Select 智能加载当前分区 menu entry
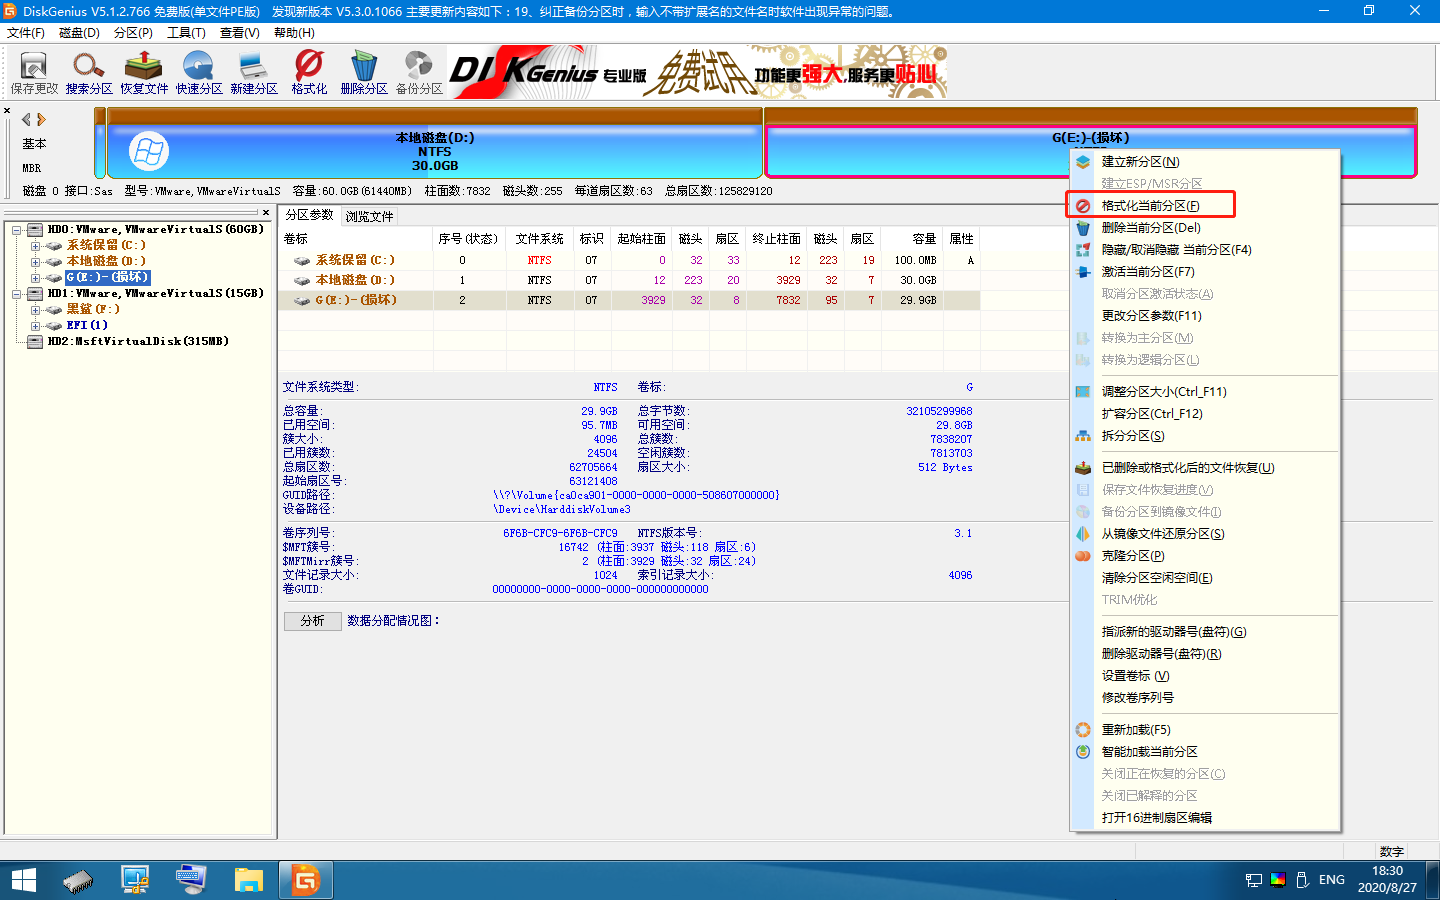Viewport: 1440px width, 900px height. [x=1205, y=751]
